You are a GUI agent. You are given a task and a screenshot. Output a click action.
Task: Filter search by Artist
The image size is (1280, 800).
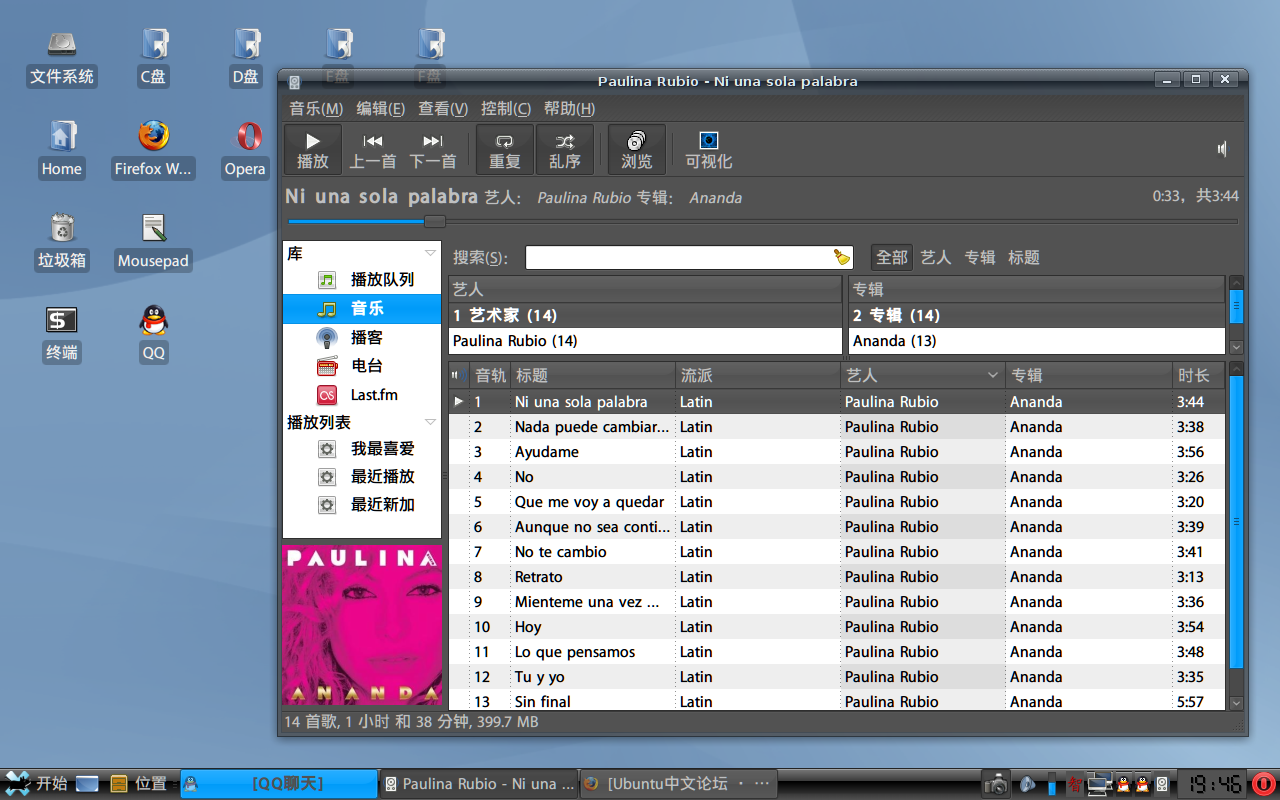coord(936,258)
